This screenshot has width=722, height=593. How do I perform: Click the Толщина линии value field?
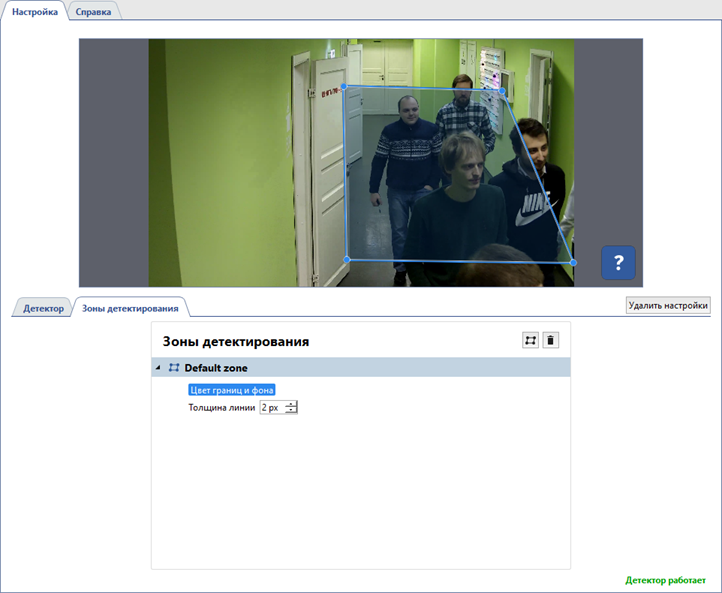271,408
